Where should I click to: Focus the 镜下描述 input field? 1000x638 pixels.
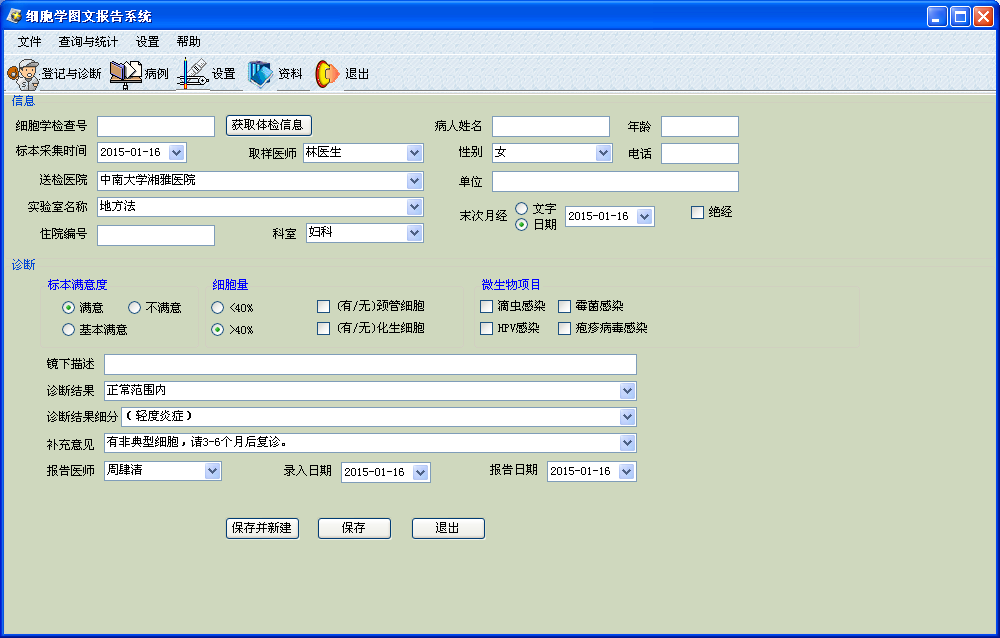(371, 364)
